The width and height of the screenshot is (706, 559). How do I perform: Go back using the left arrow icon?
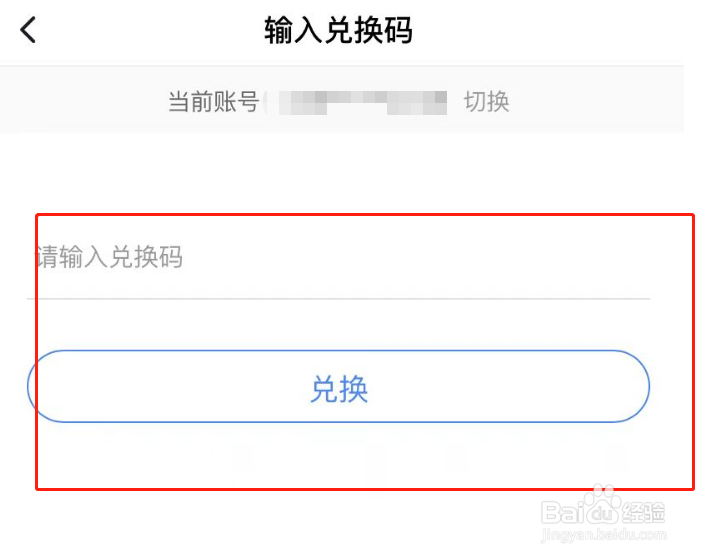[28, 30]
